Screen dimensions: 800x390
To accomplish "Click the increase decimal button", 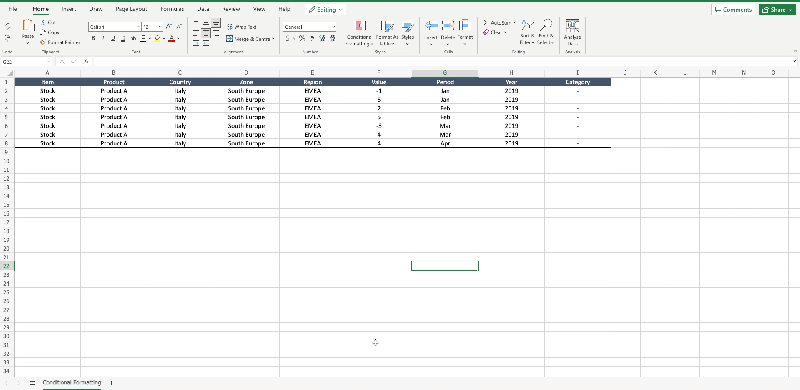I will [x=322, y=38].
